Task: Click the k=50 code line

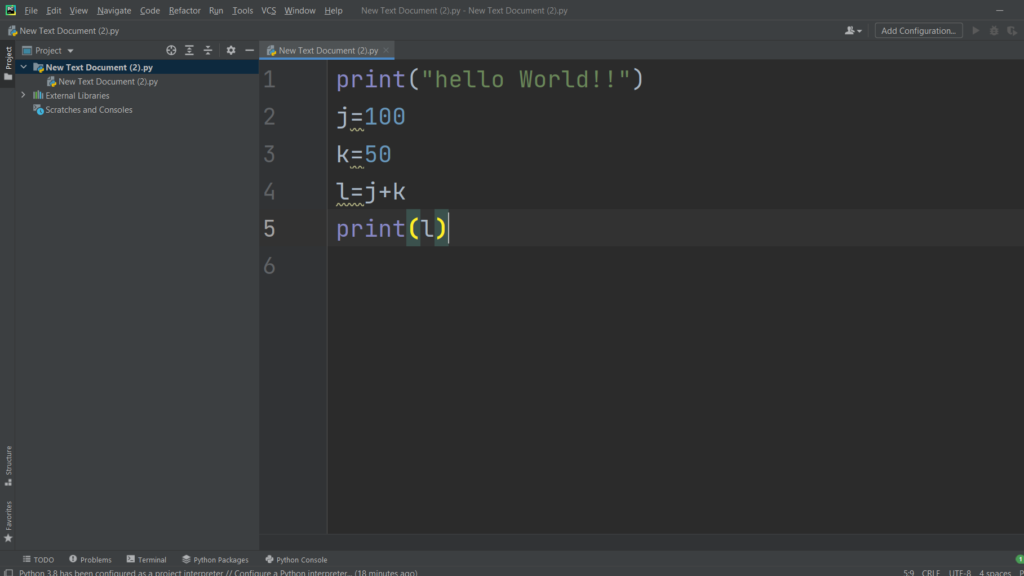Action: pos(363,154)
